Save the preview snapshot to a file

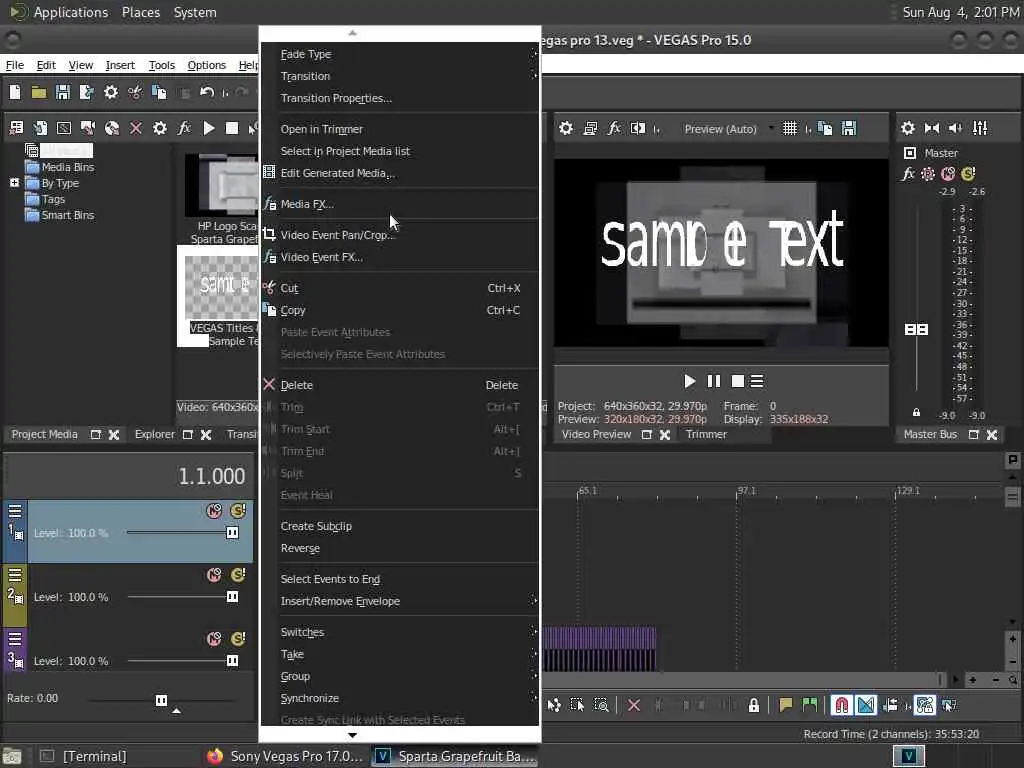tap(849, 129)
